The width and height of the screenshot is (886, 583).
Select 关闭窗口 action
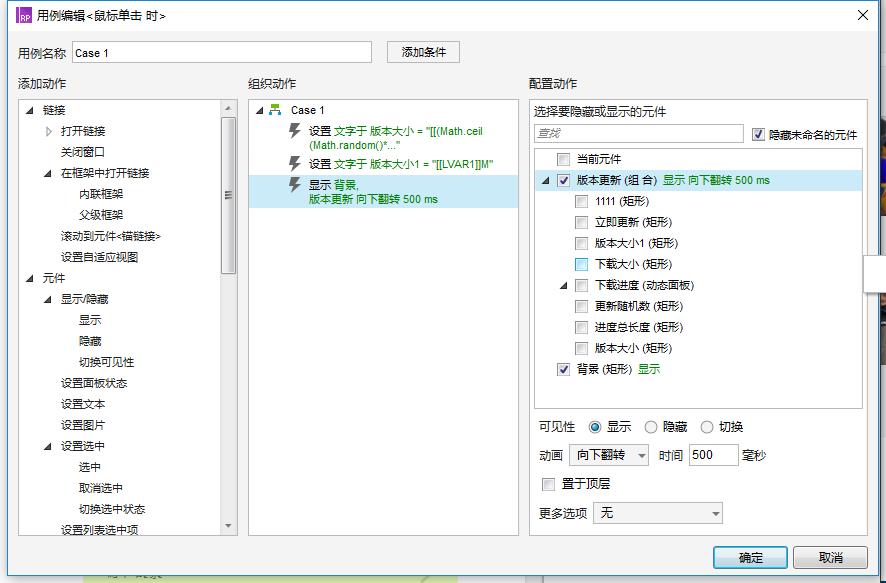click(x=82, y=152)
